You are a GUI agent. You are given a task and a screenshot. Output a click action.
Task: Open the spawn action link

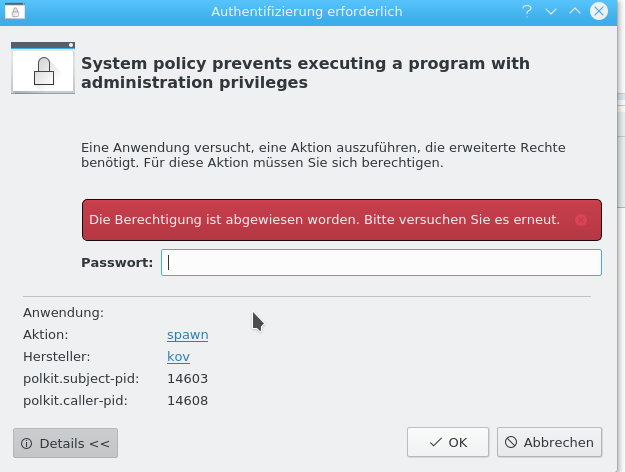(187, 334)
